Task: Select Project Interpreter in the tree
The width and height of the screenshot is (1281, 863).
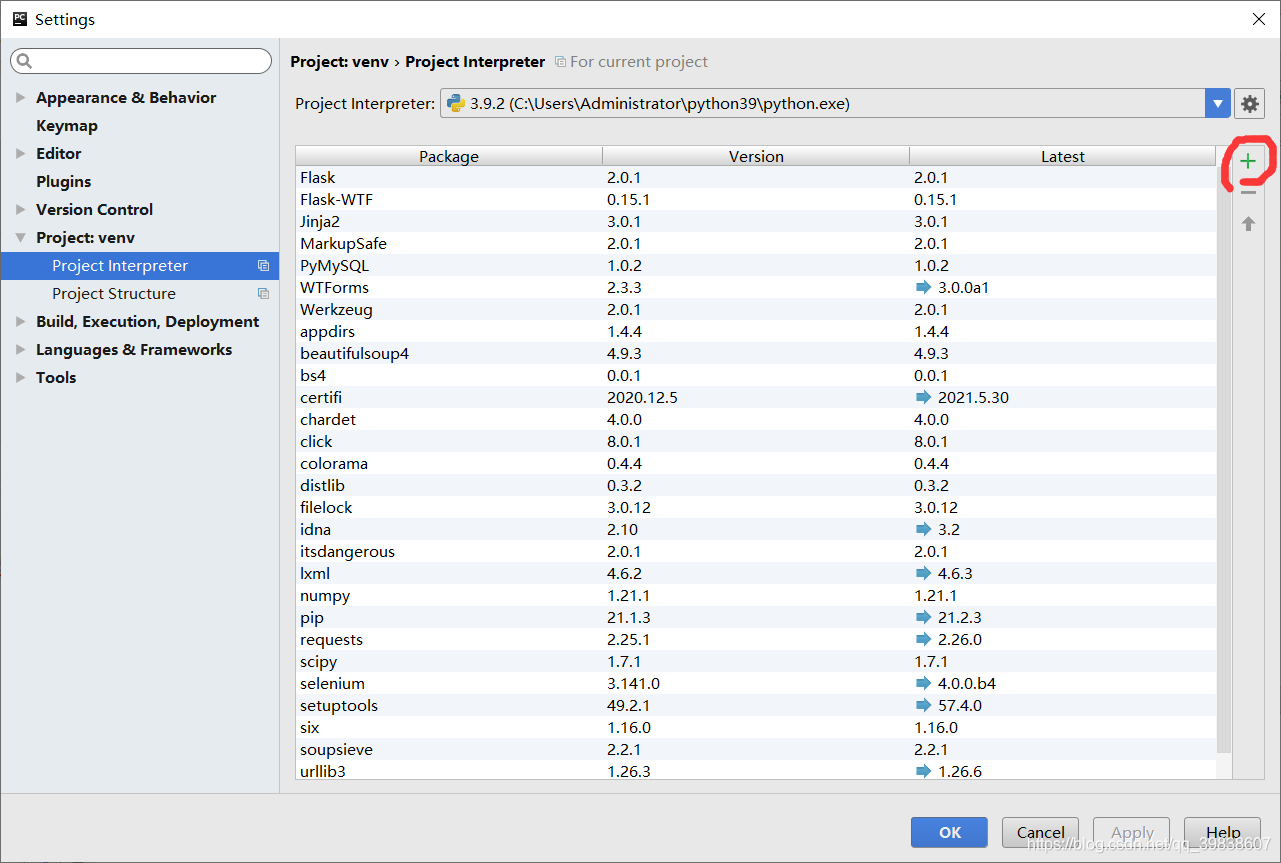Action: [140, 266]
